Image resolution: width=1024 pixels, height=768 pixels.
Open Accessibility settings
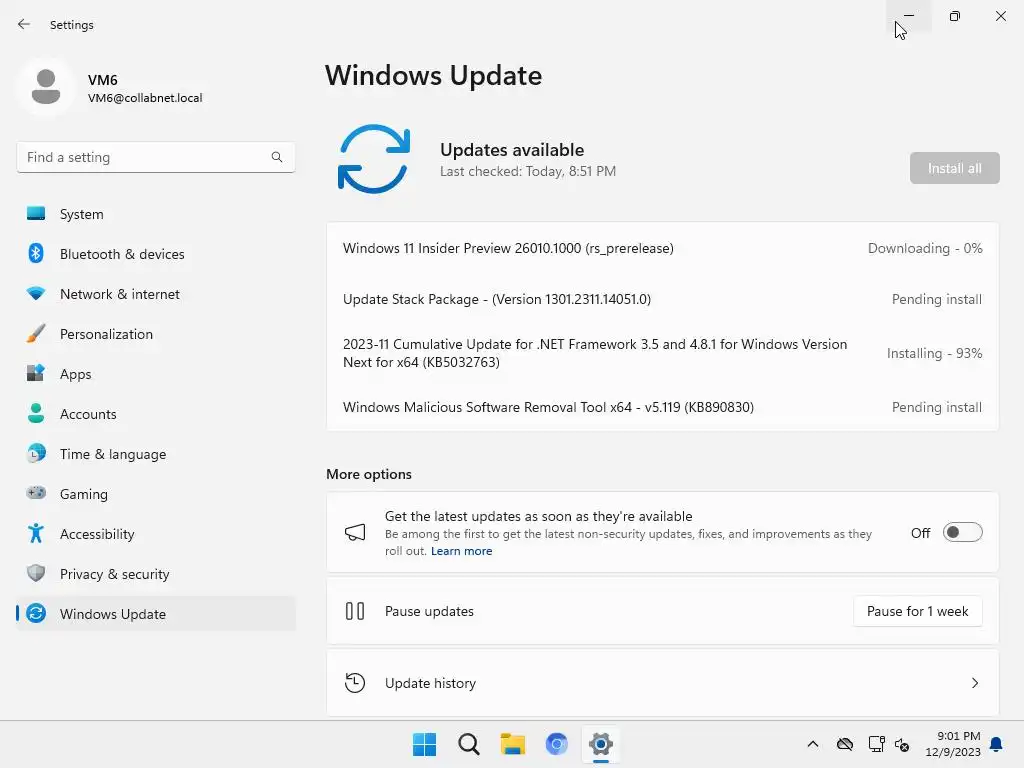coord(156,534)
